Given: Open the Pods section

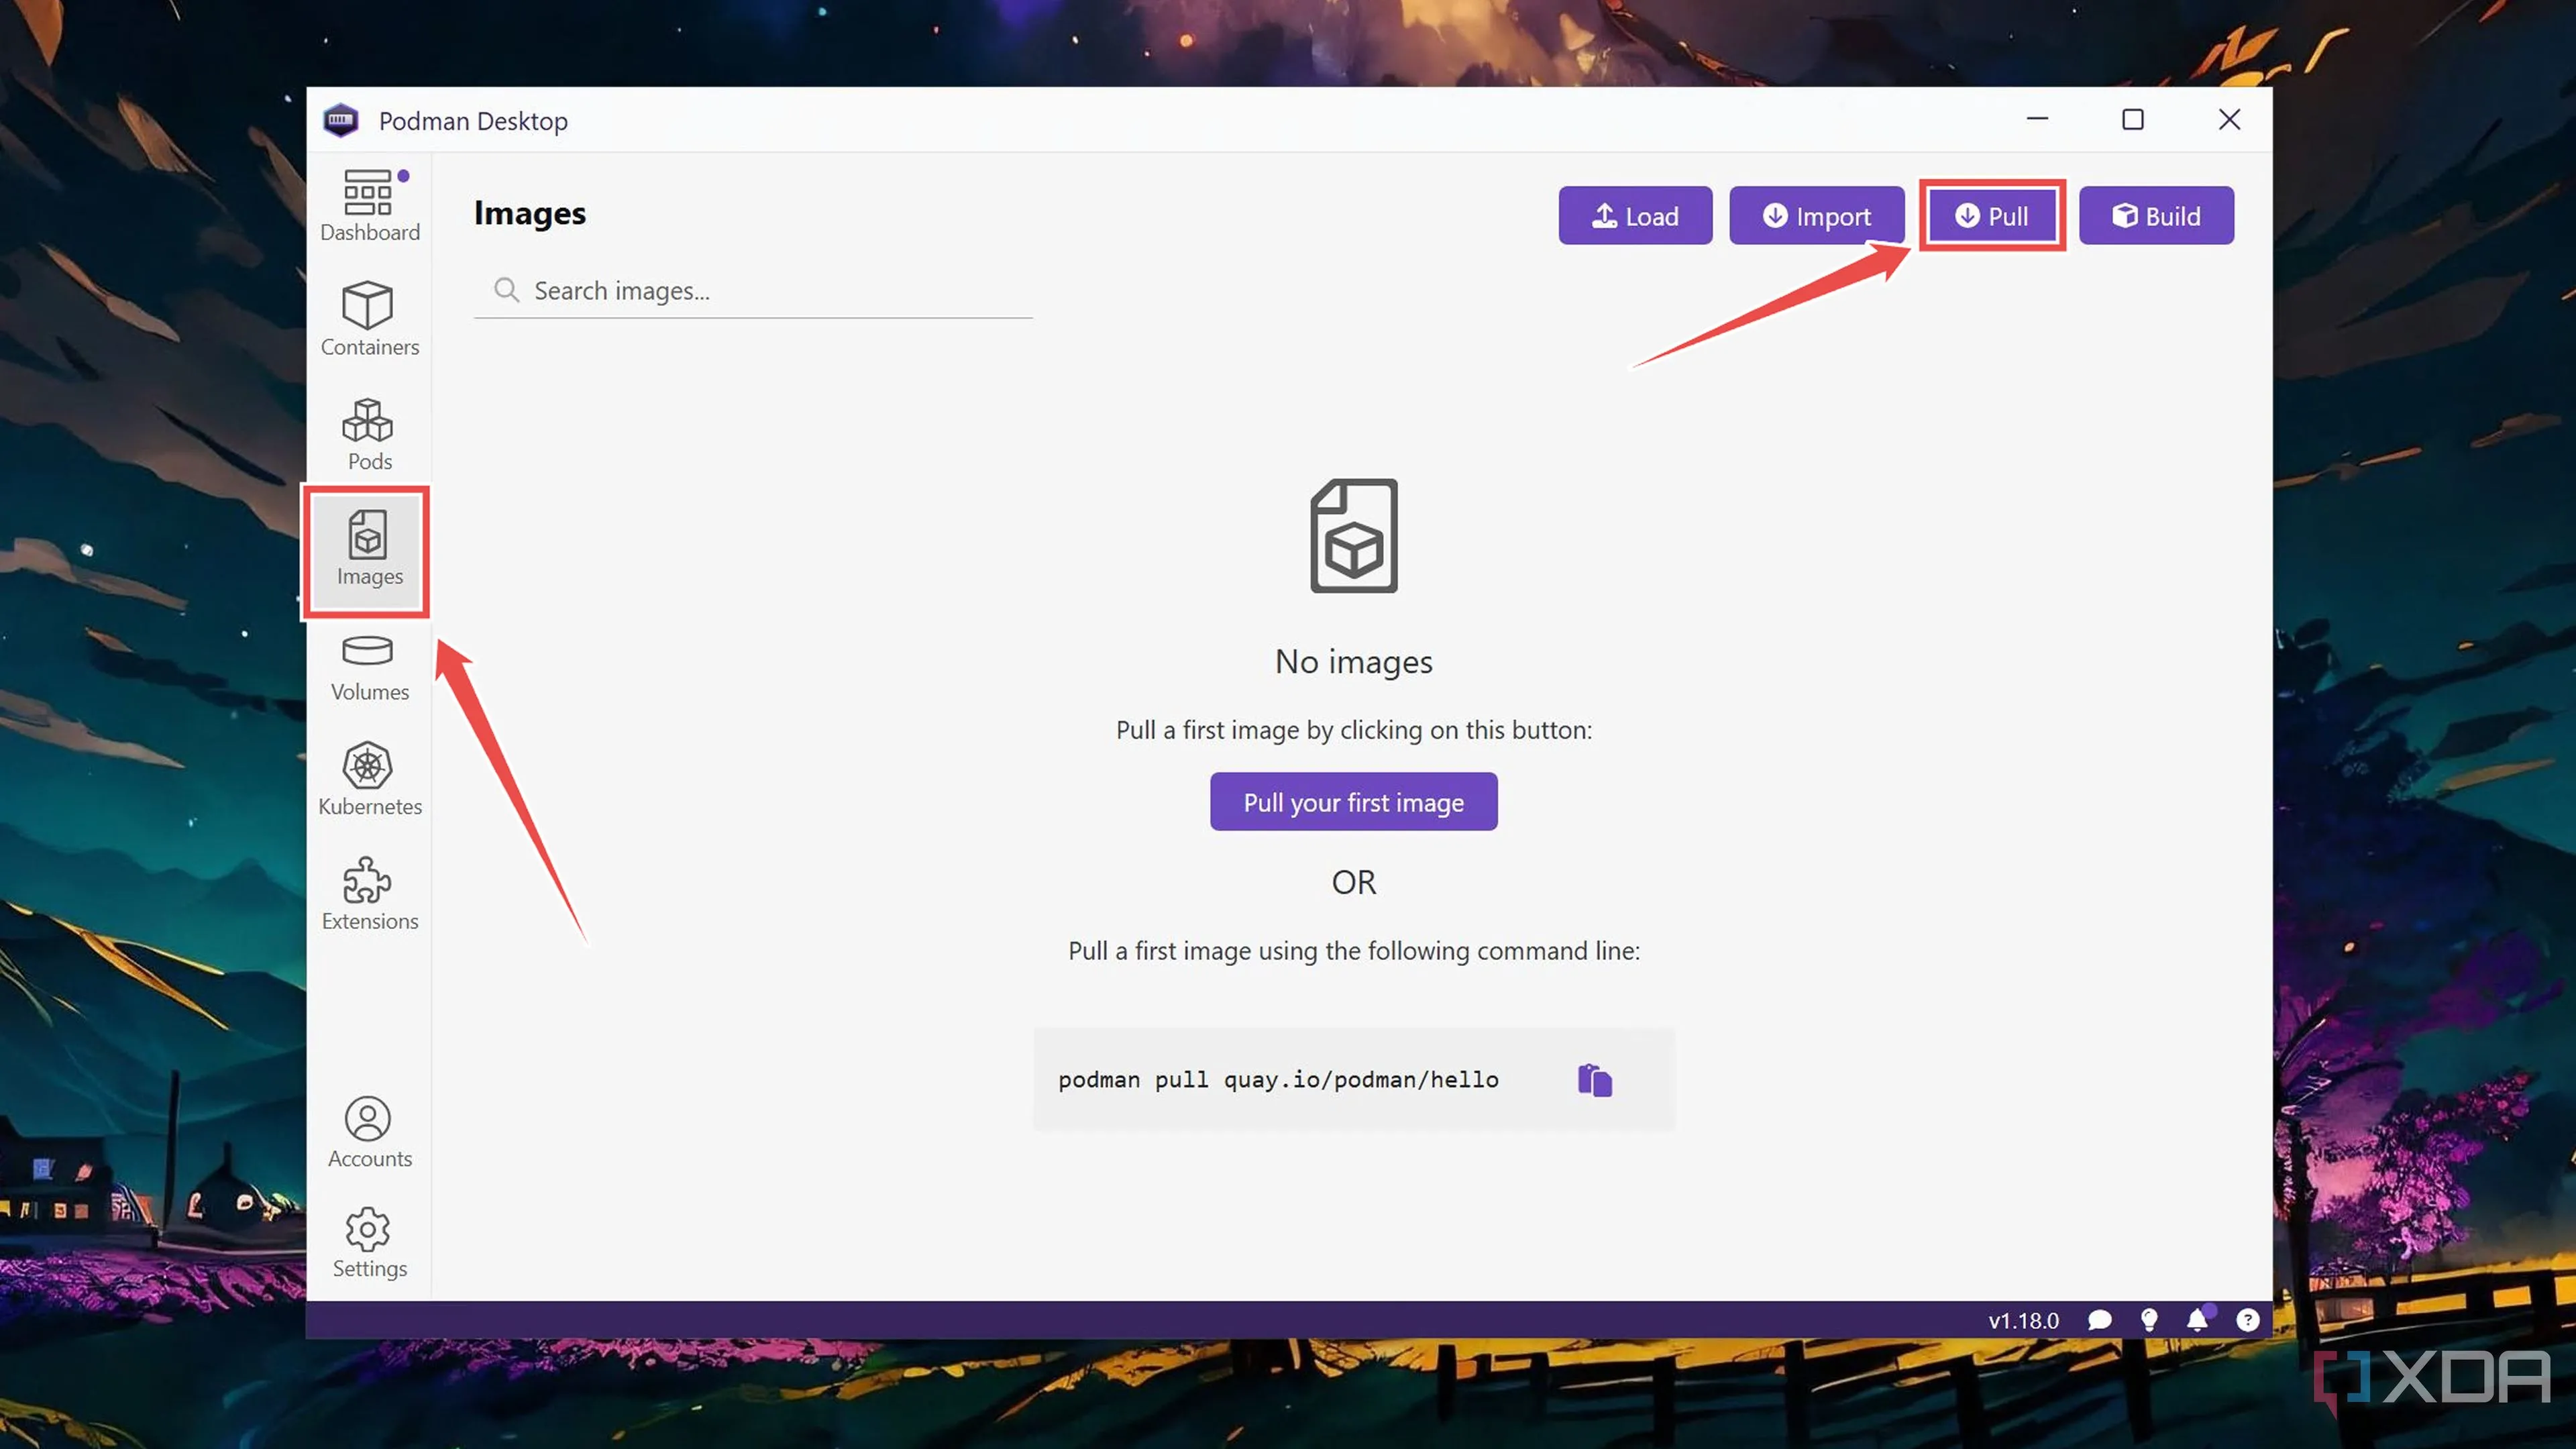Looking at the screenshot, I should coord(369,434).
